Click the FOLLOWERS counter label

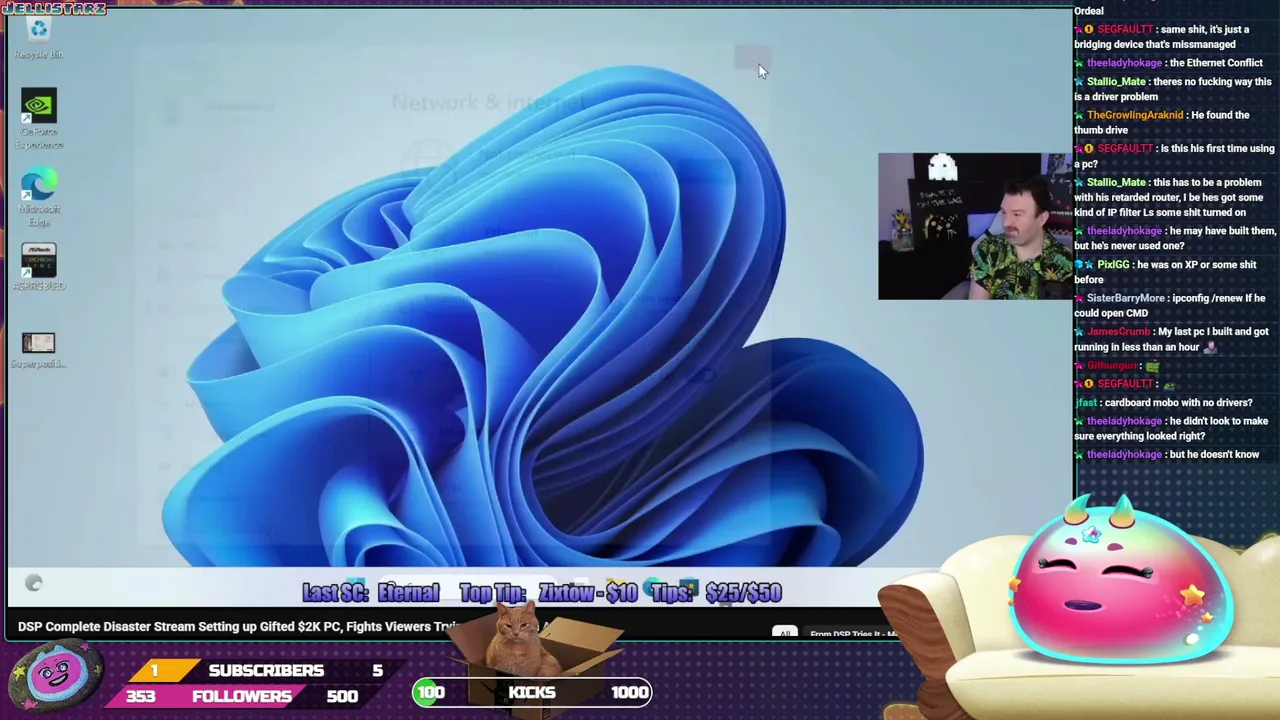pyautogui.click(x=242, y=696)
